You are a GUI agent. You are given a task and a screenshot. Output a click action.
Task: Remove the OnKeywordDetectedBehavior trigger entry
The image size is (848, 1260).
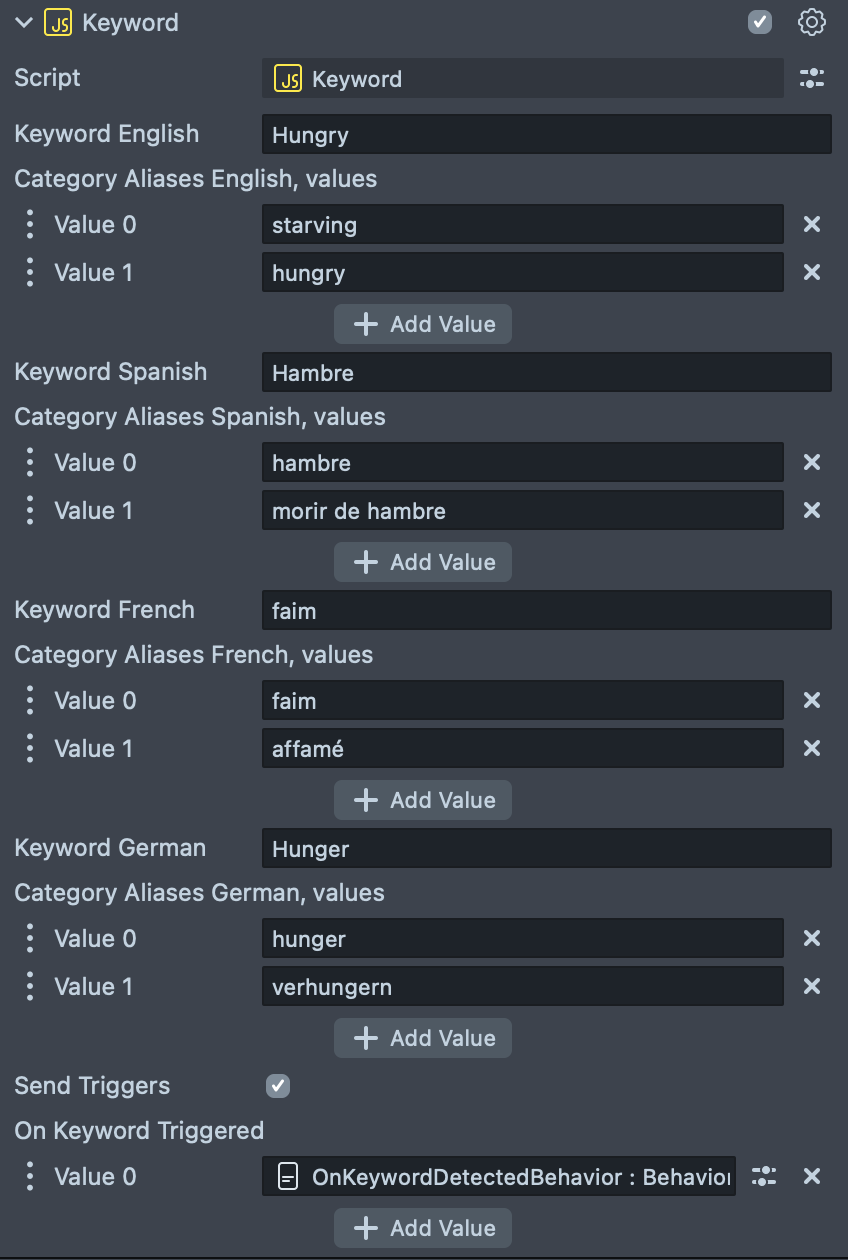pos(812,1177)
